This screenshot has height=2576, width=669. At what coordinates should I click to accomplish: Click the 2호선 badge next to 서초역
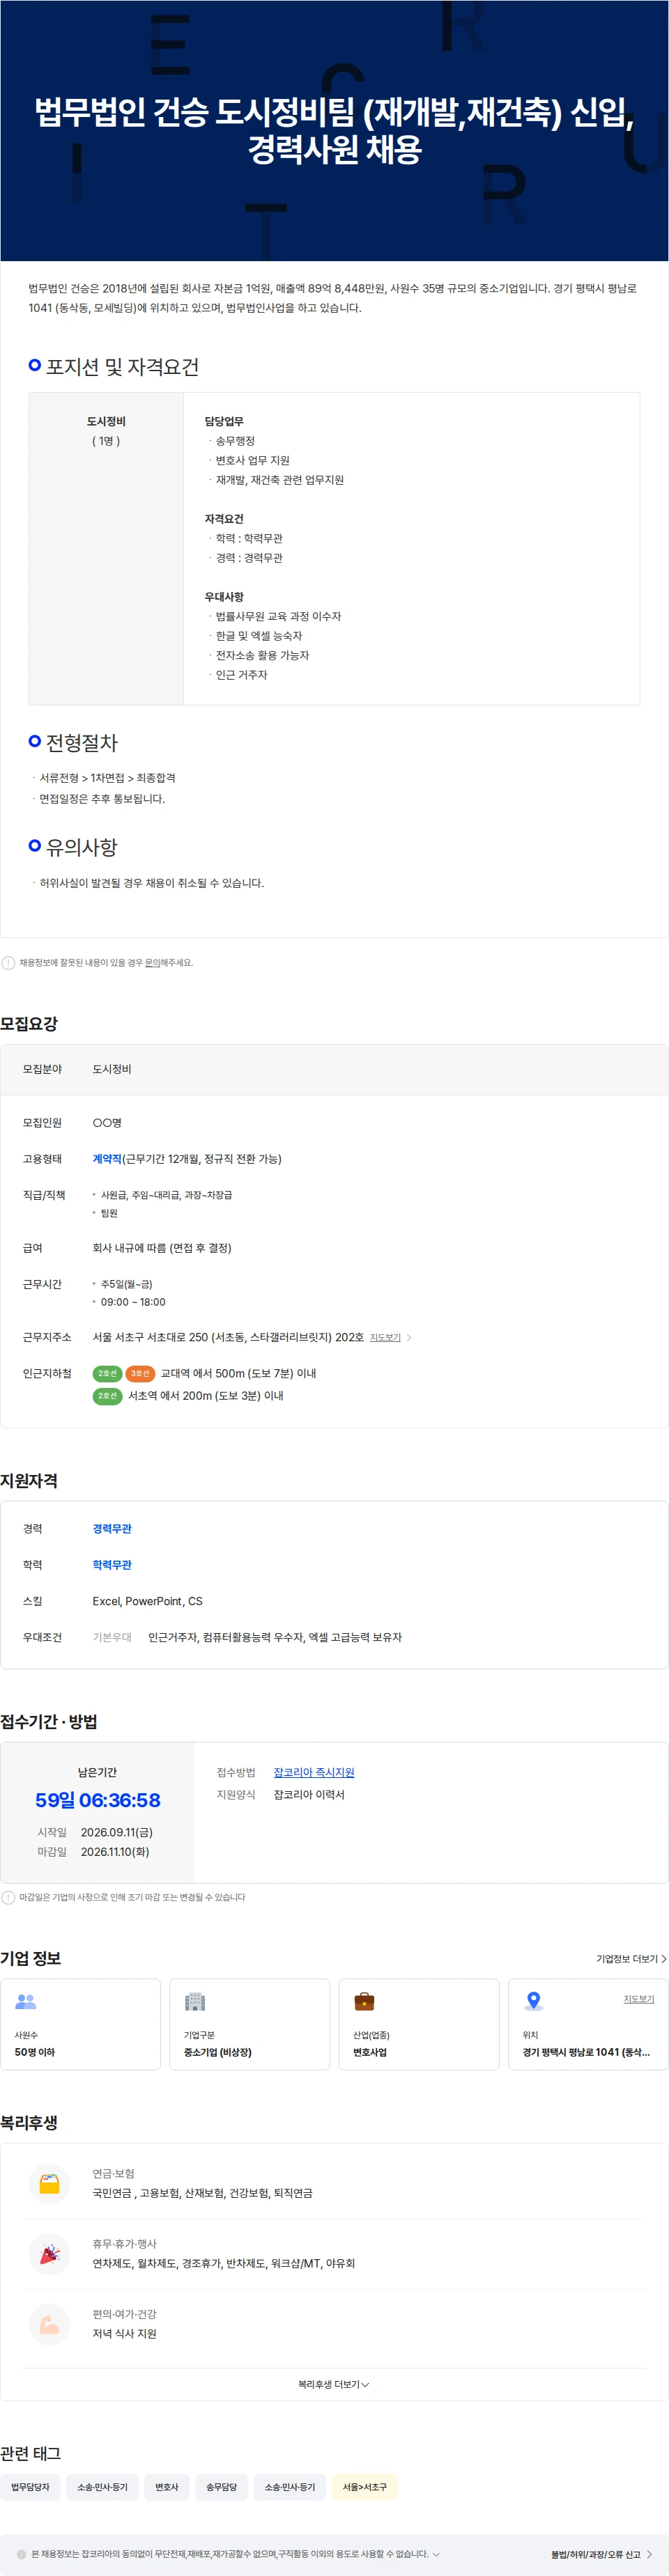(107, 1395)
